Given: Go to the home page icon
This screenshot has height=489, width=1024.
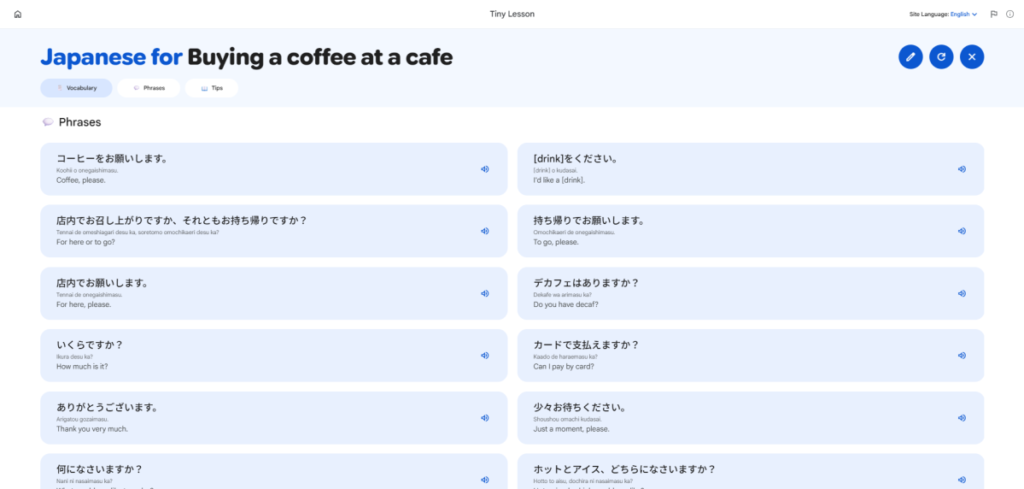Looking at the screenshot, I should pyautogui.click(x=17, y=14).
